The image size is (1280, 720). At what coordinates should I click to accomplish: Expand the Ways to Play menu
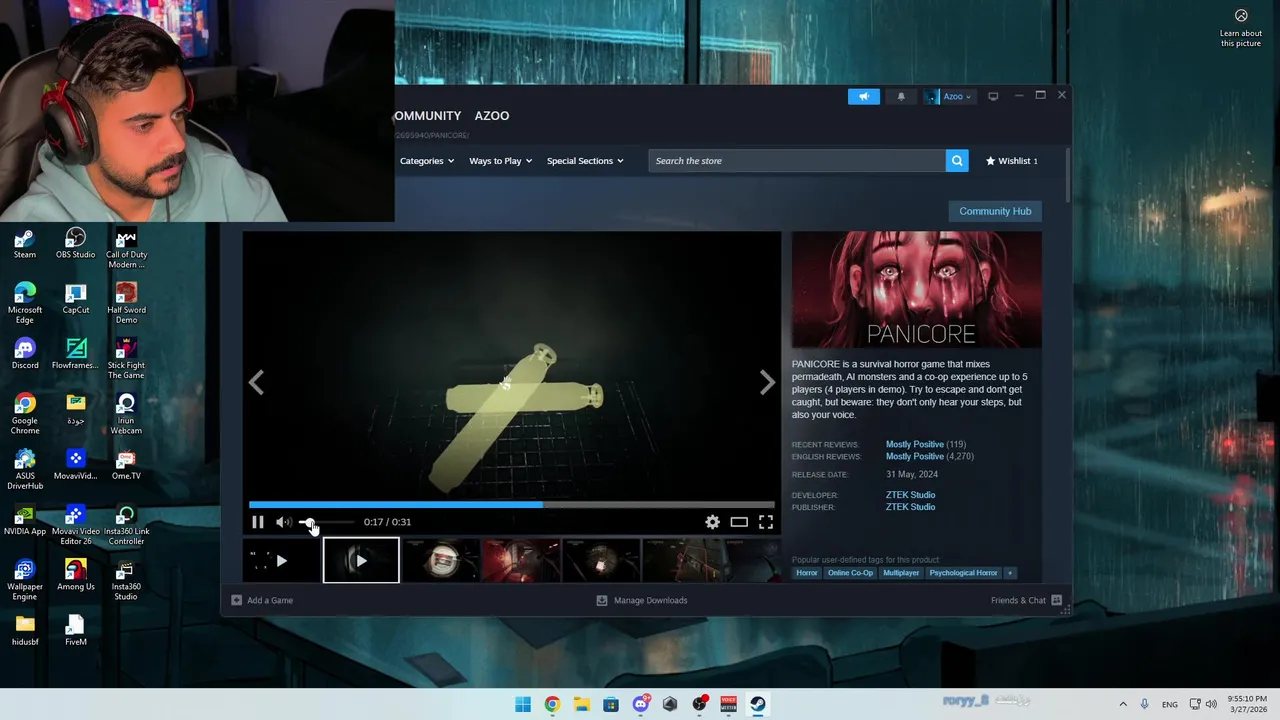(501, 161)
